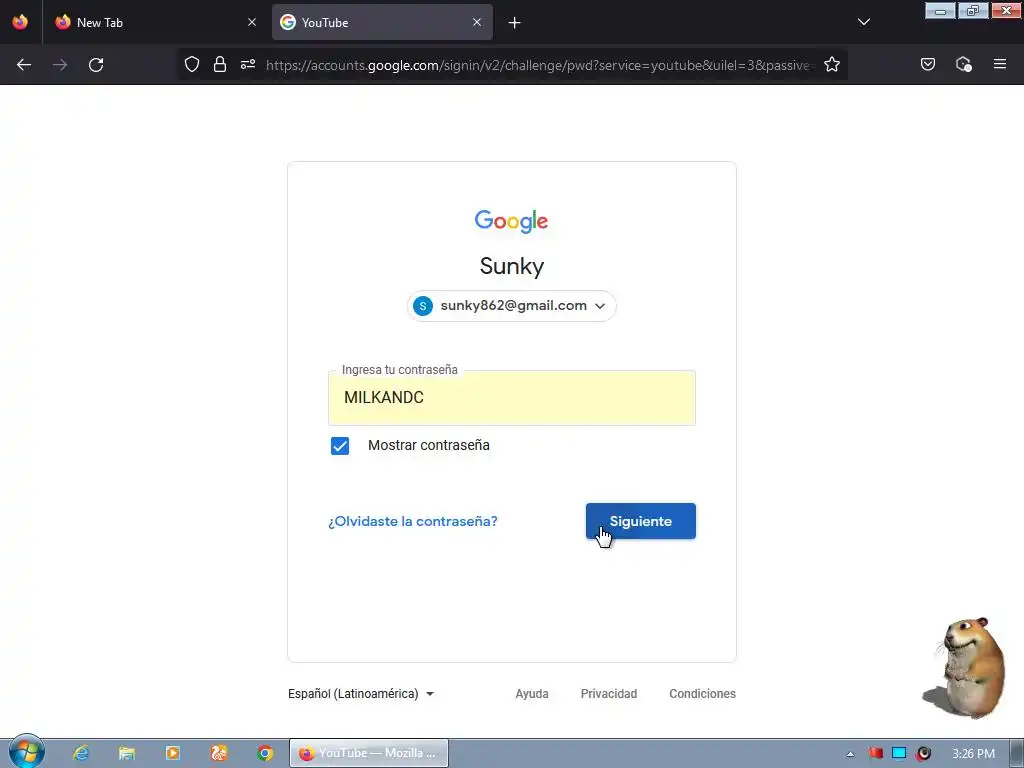
Task: Open the media player taskbar icon
Action: [172, 753]
